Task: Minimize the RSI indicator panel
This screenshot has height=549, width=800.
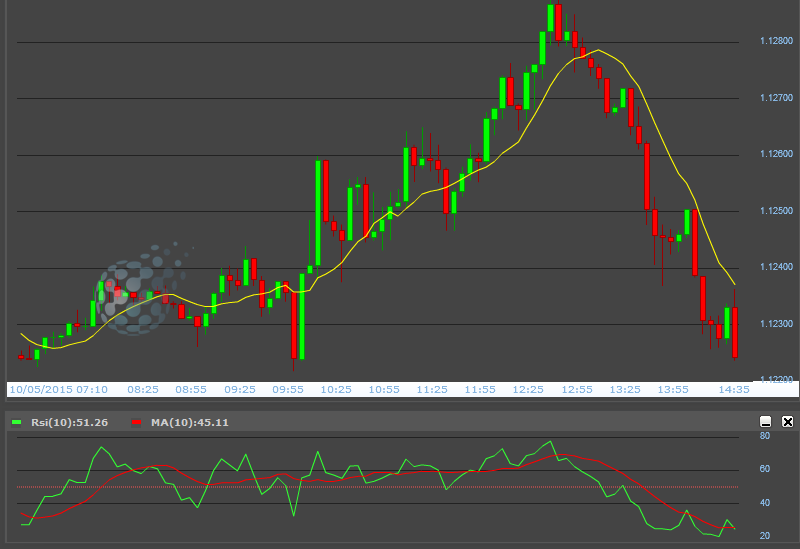Action: (x=765, y=421)
